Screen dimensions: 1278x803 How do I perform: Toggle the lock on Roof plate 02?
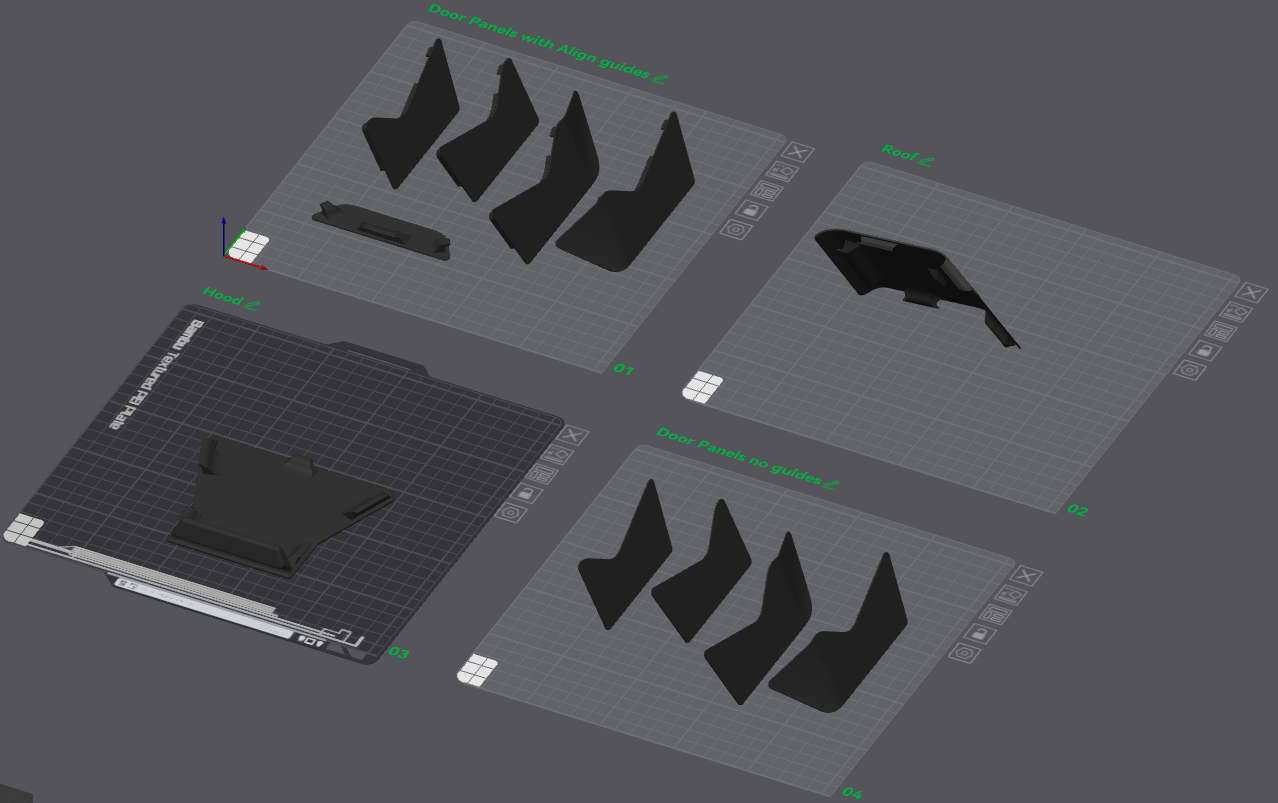[x=1204, y=350]
